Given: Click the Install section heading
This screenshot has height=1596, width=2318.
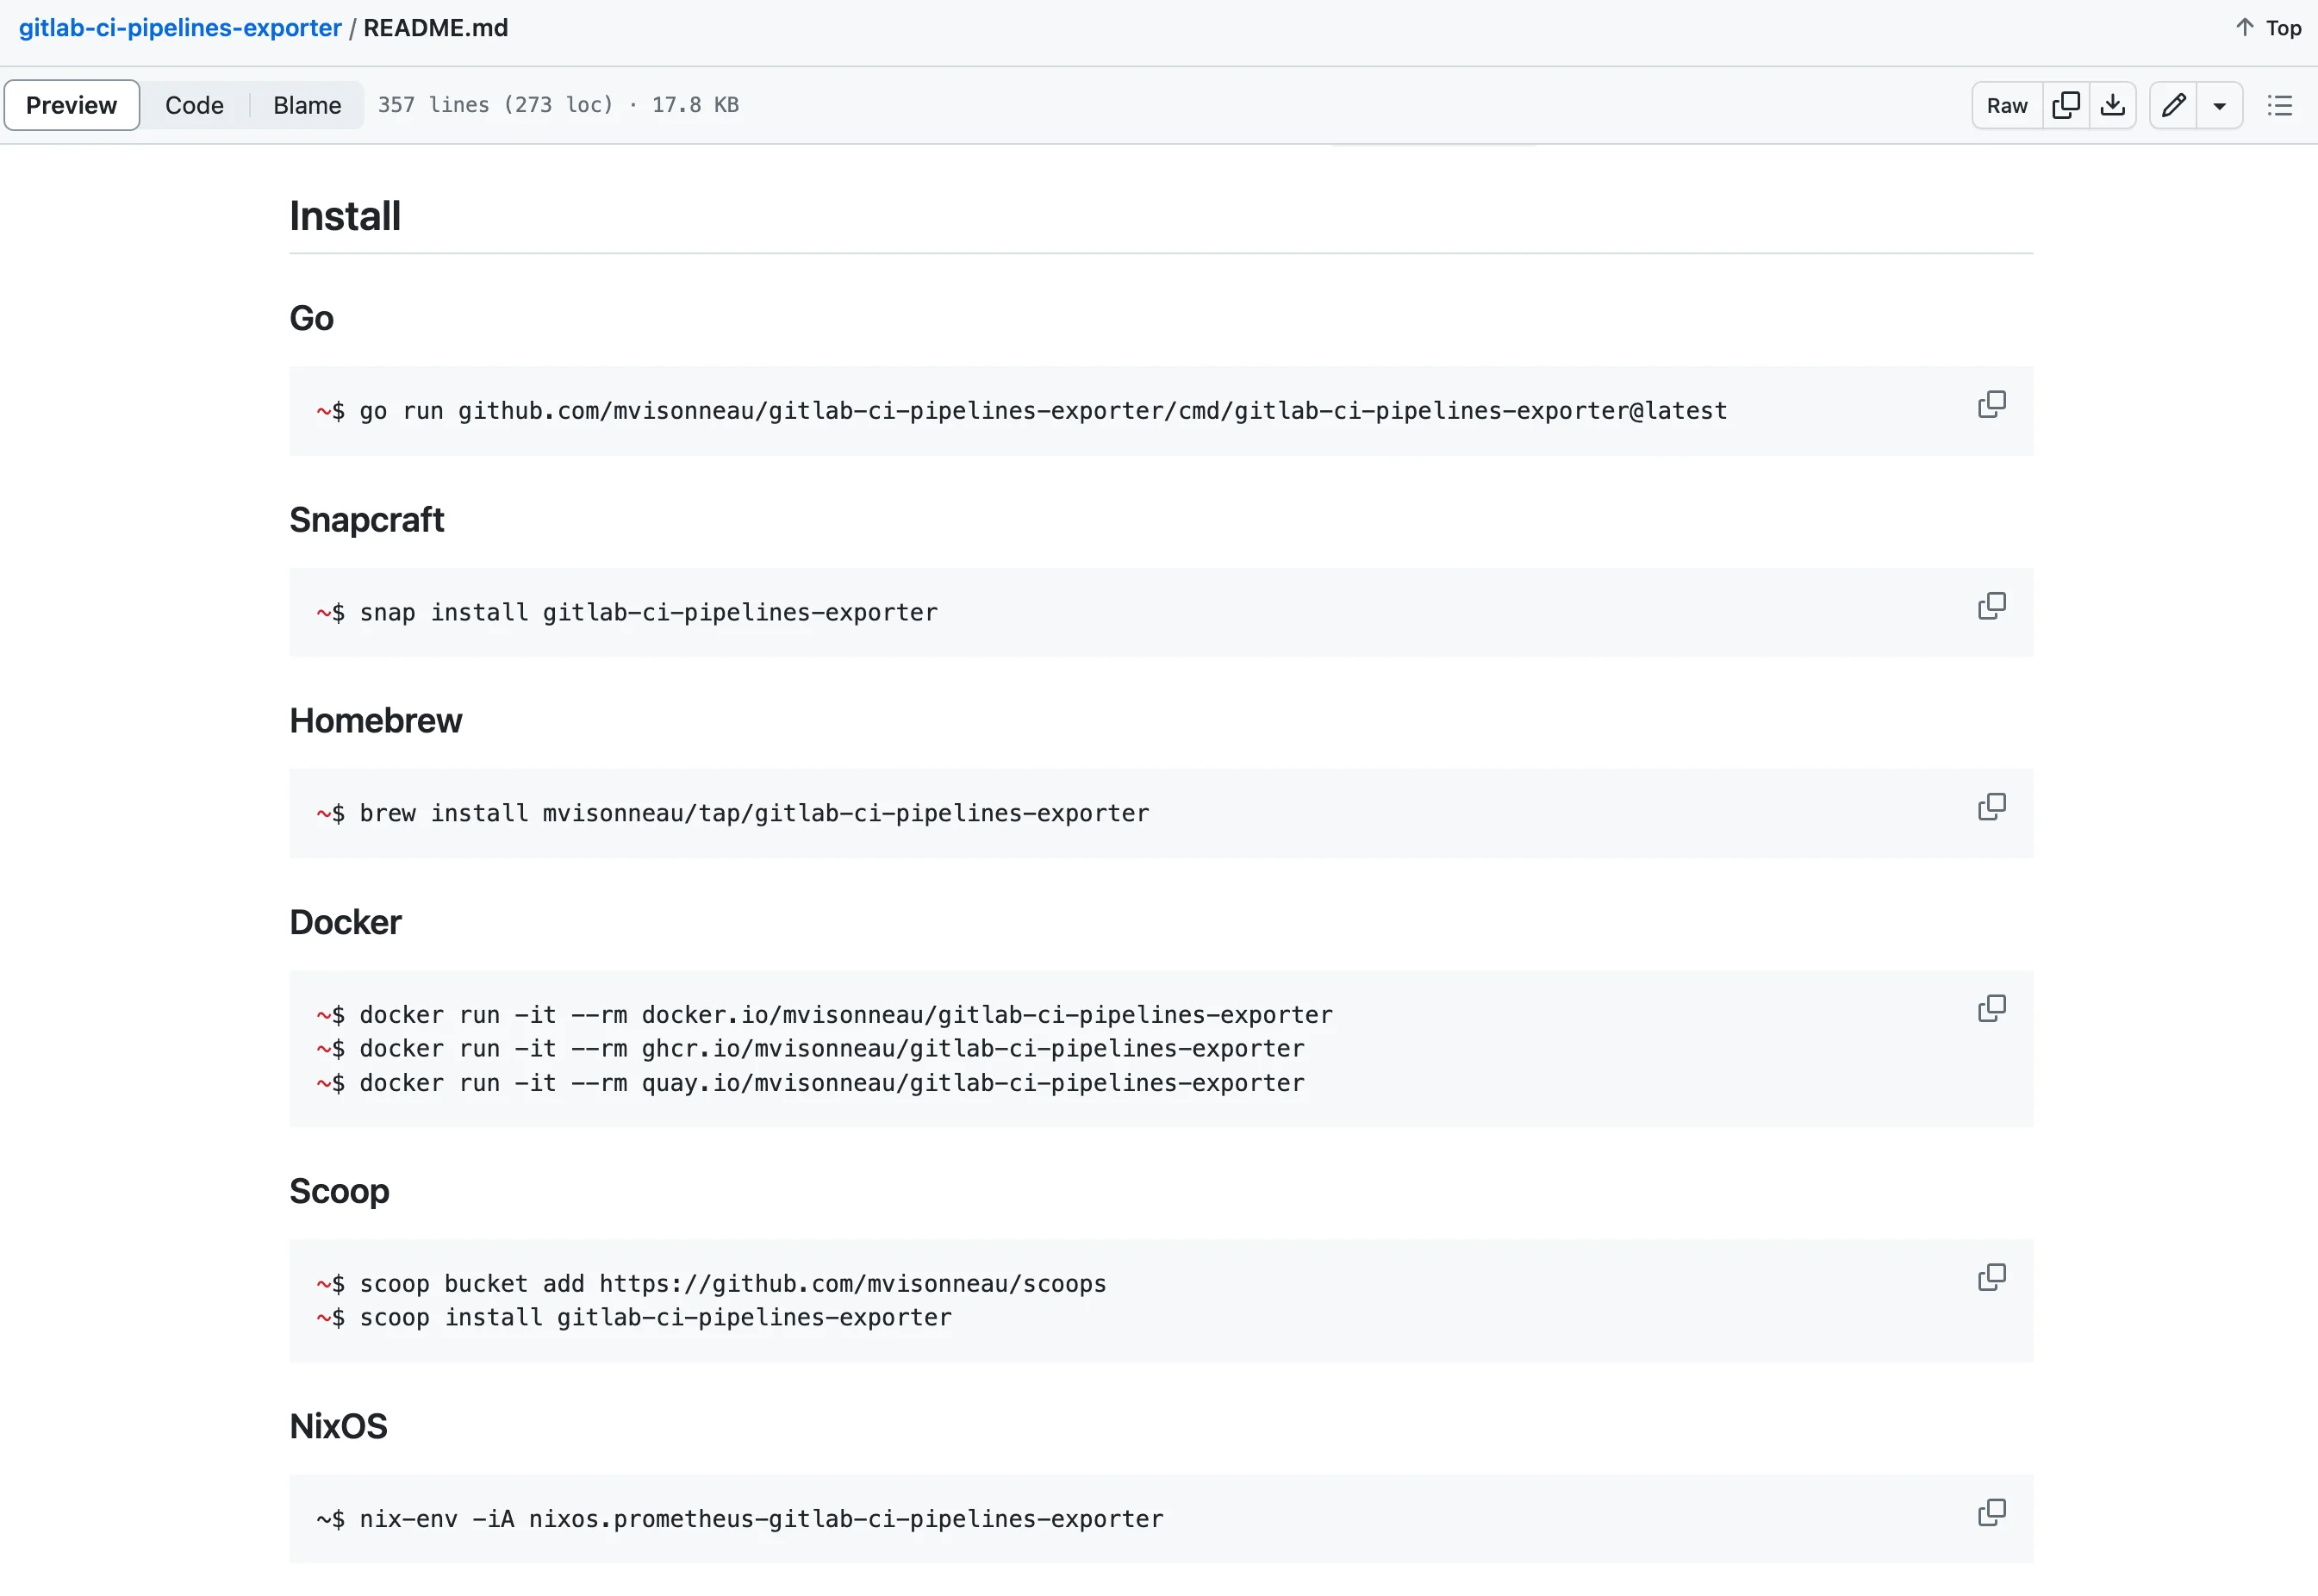Looking at the screenshot, I should point(345,216).
